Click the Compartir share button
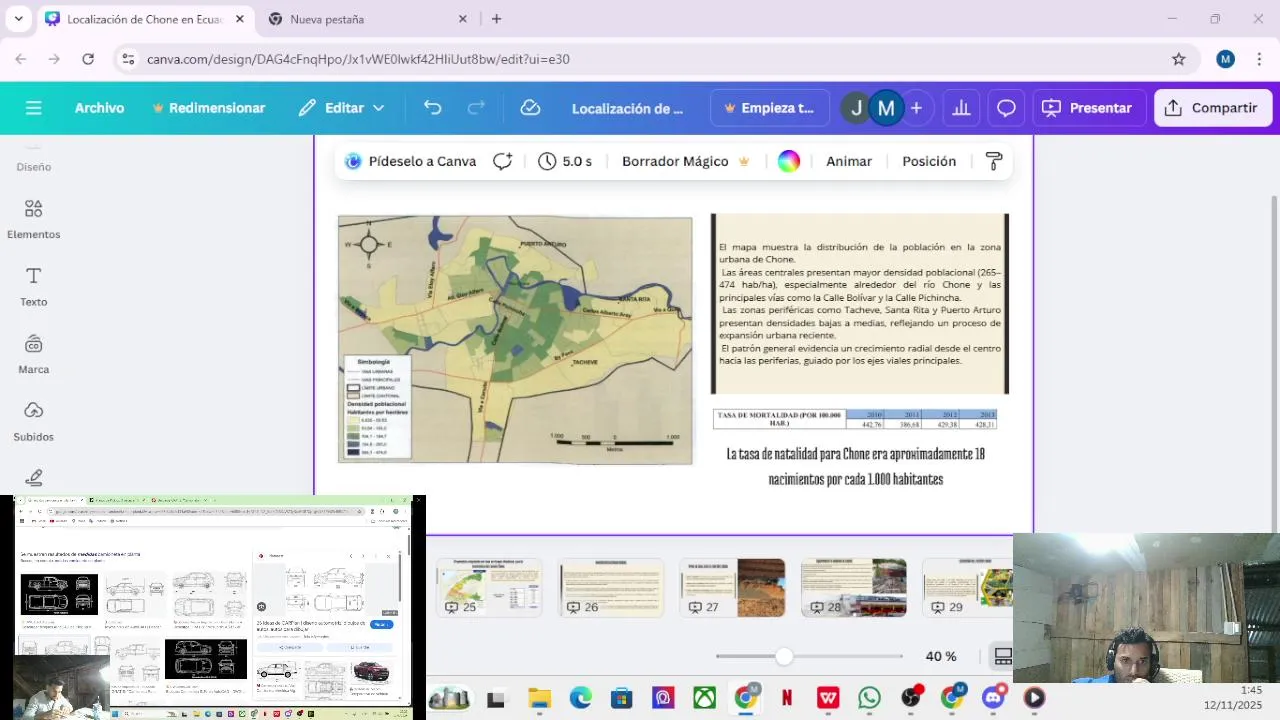Screen dimensions: 1280x720 coord(1212,108)
